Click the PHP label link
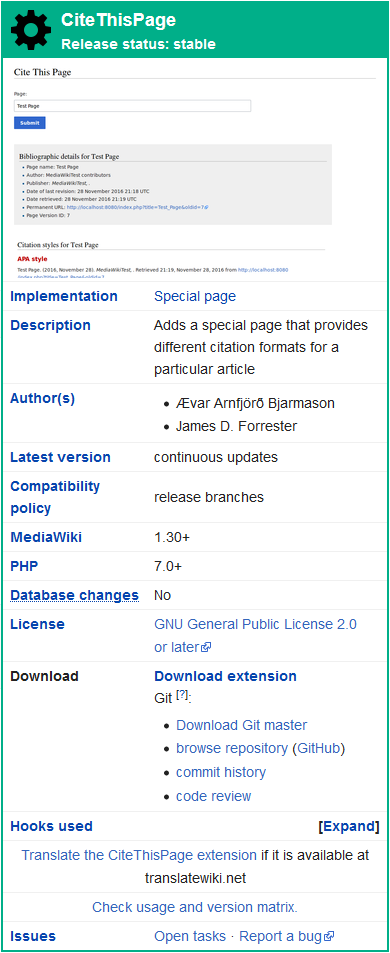Image resolution: width=390 pixels, height=953 pixels. click(24, 566)
